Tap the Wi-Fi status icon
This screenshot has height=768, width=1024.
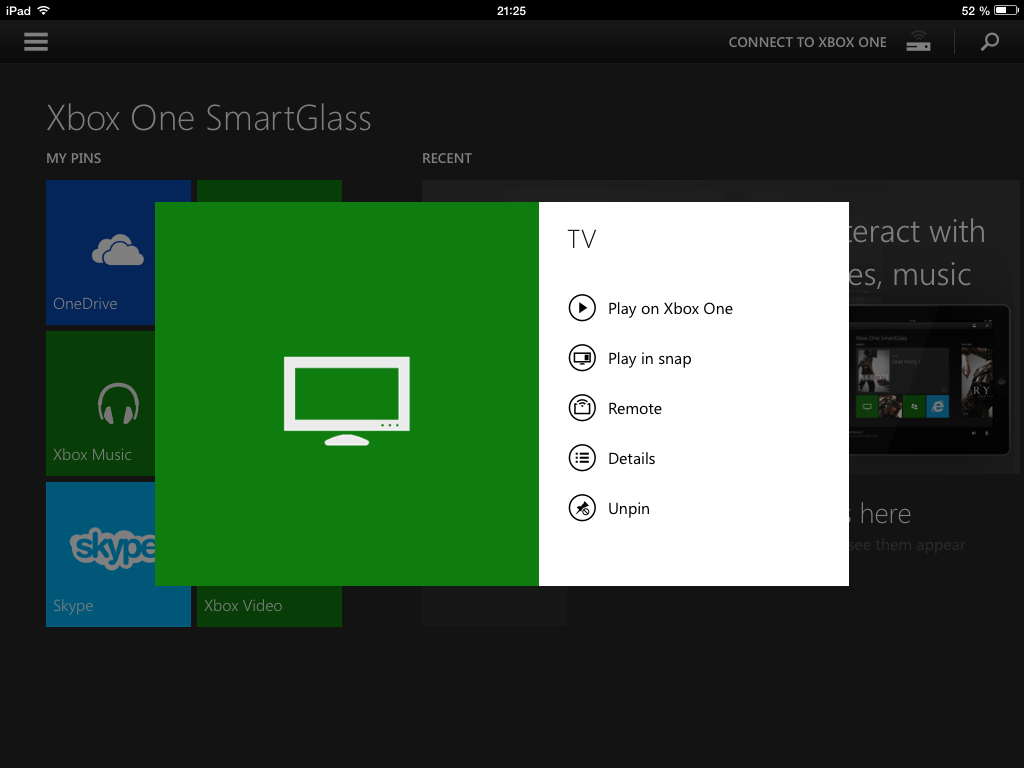point(44,10)
